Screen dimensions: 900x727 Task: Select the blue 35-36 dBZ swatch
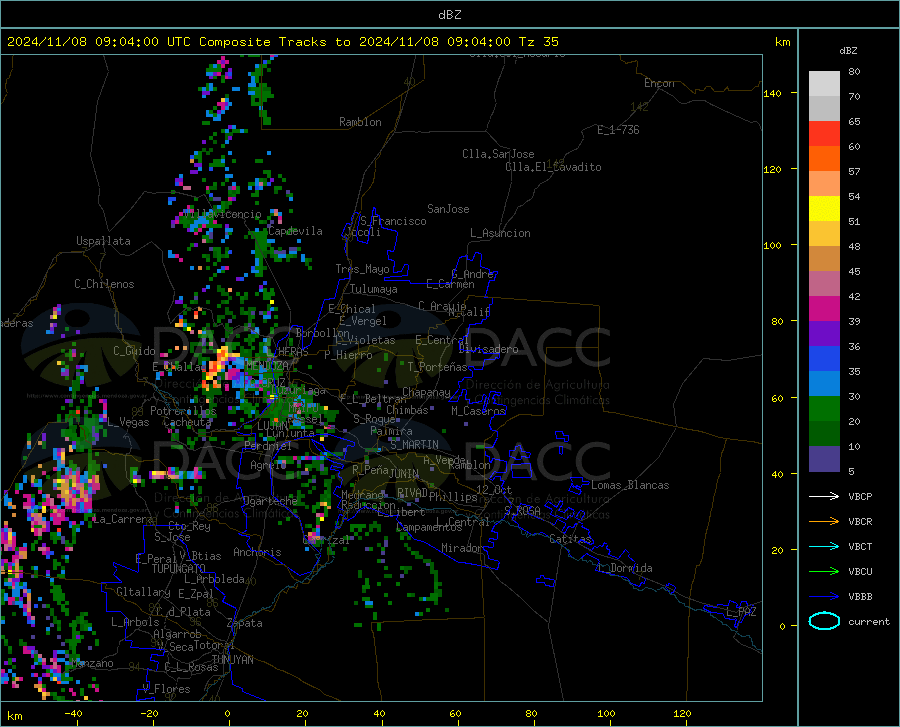[x=824, y=359]
